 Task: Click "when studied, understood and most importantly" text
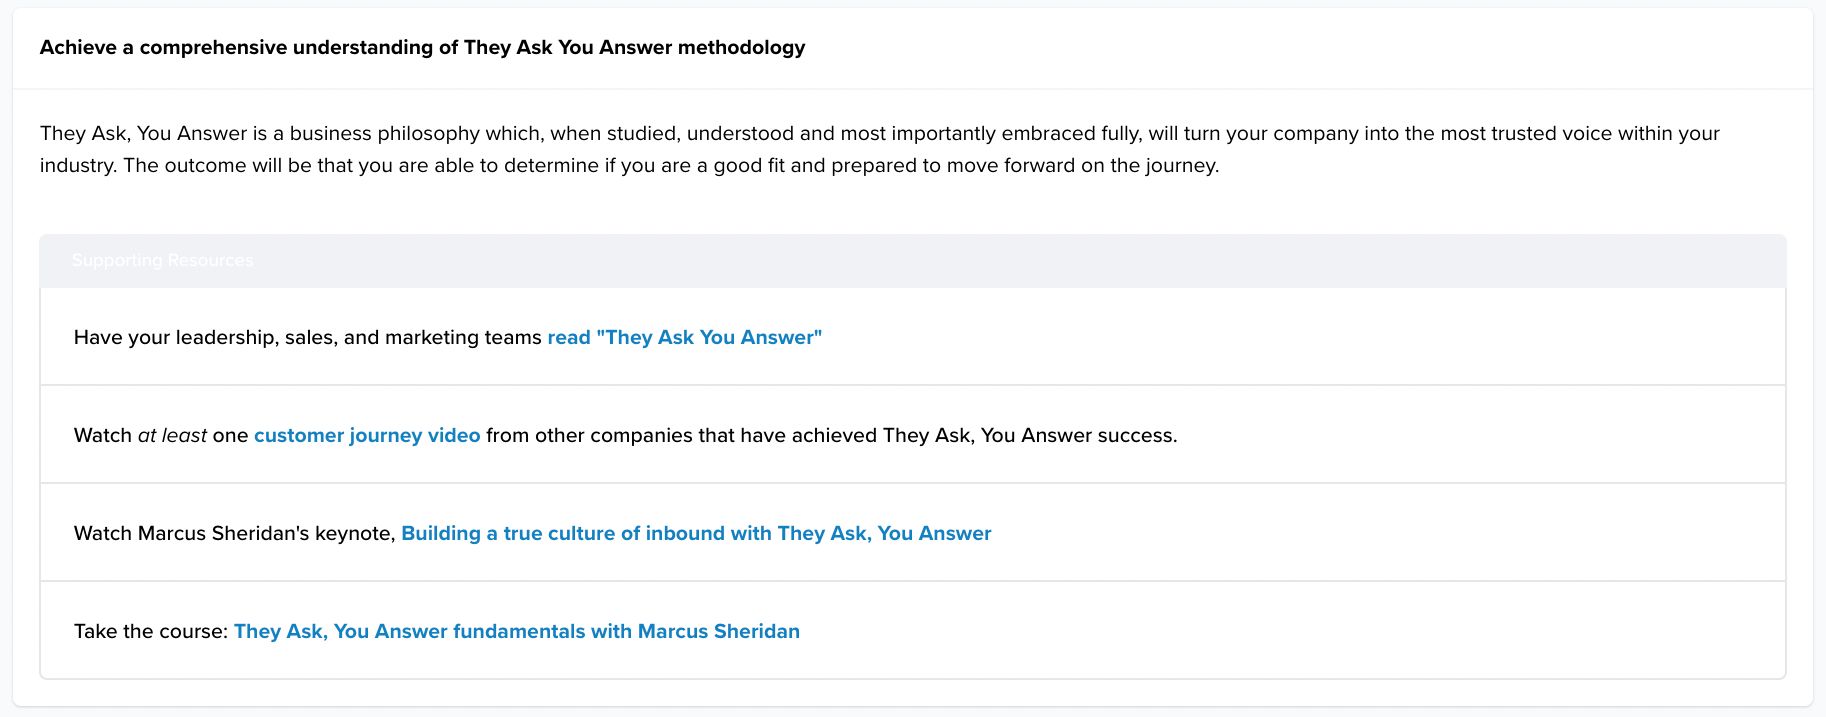(773, 134)
